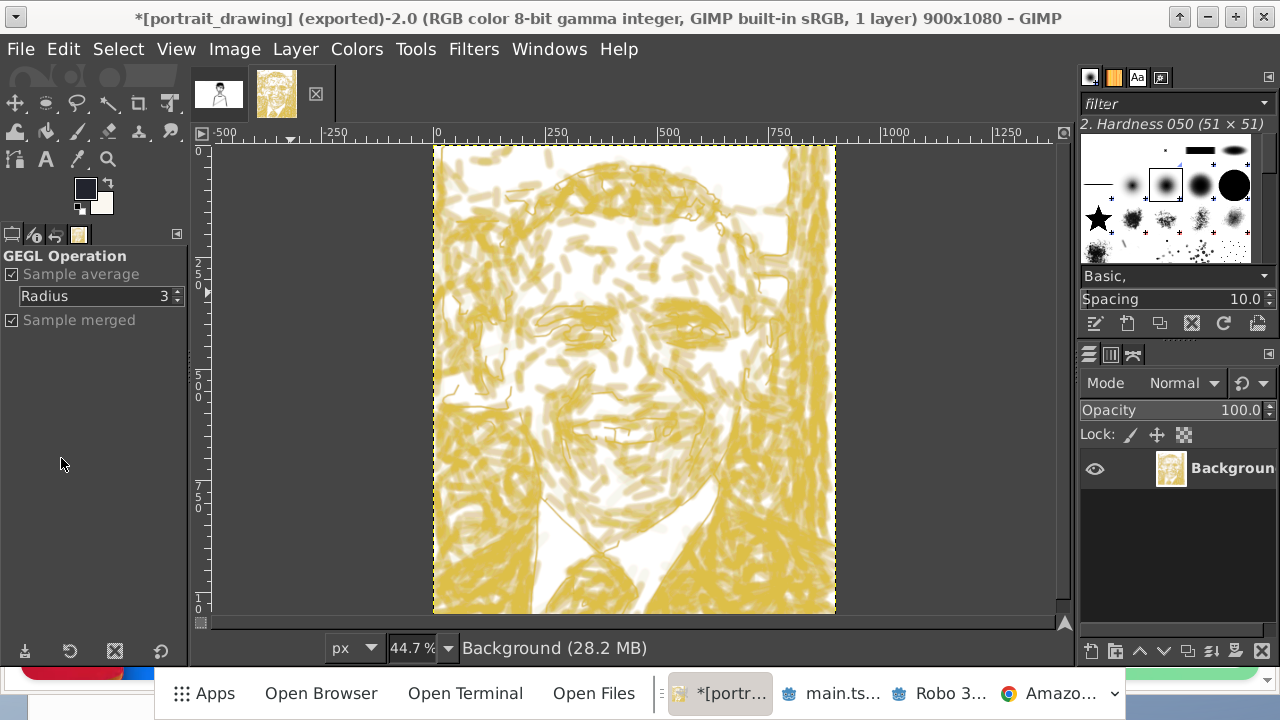
Task: Toggle the Sample average checkbox
Action: [x=12, y=274]
